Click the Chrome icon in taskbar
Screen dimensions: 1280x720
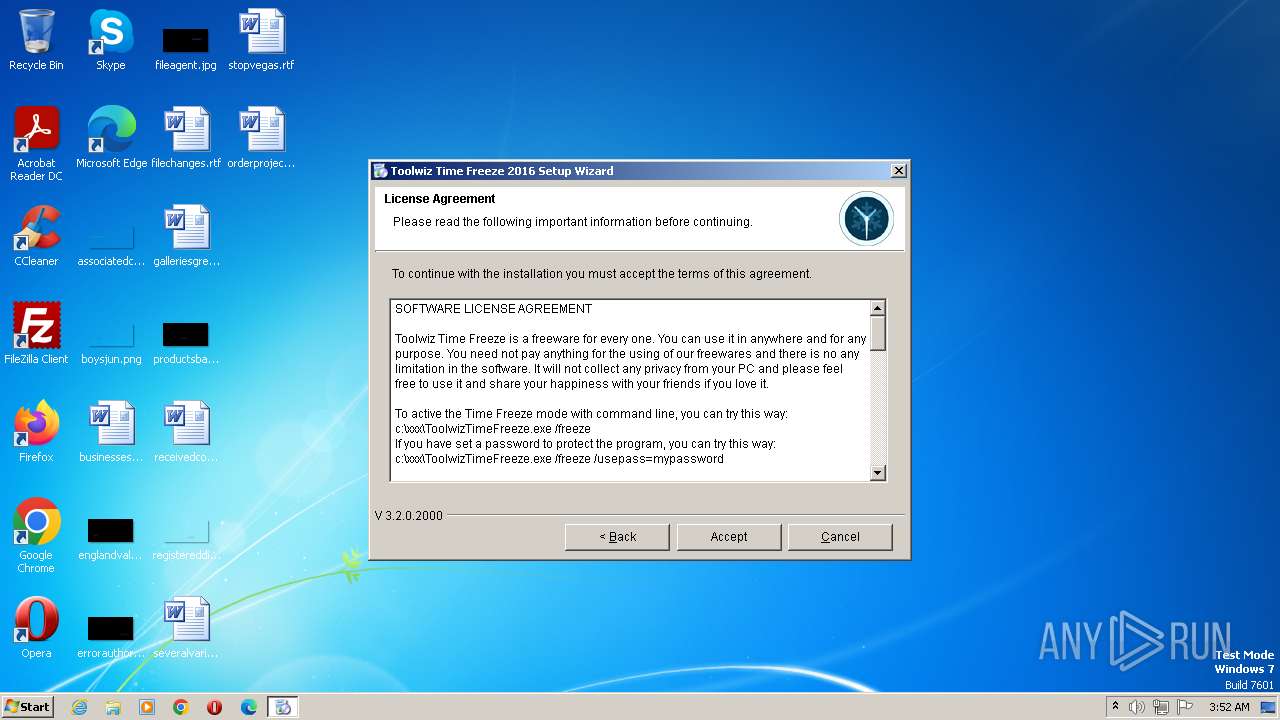pyautogui.click(x=181, y=707)
